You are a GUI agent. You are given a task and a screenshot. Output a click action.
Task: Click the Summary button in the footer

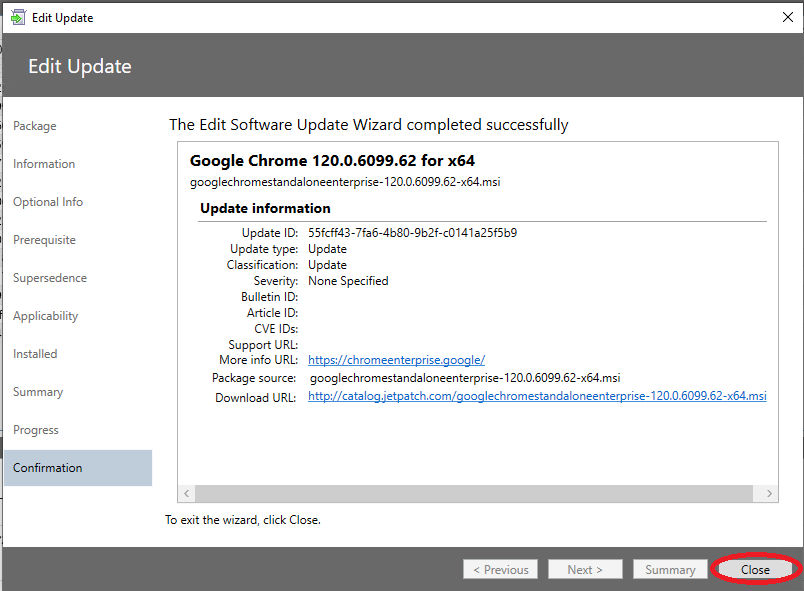pos(670,569)
